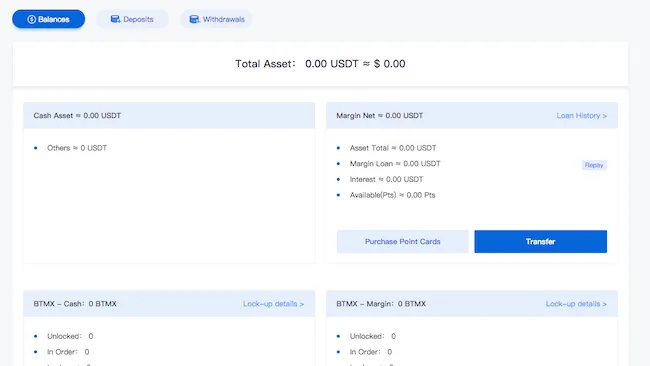Click the Margin Loan ≈ 0.00 USDT line
The height and width of the screenshot is (366, 650).
click(x=395, y=164)
